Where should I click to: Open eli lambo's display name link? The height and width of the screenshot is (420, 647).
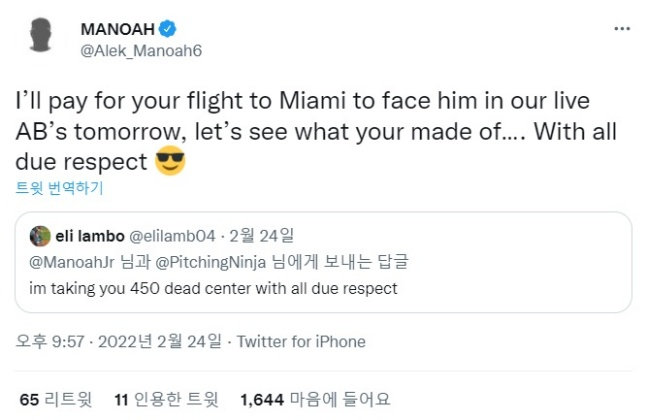90,236
